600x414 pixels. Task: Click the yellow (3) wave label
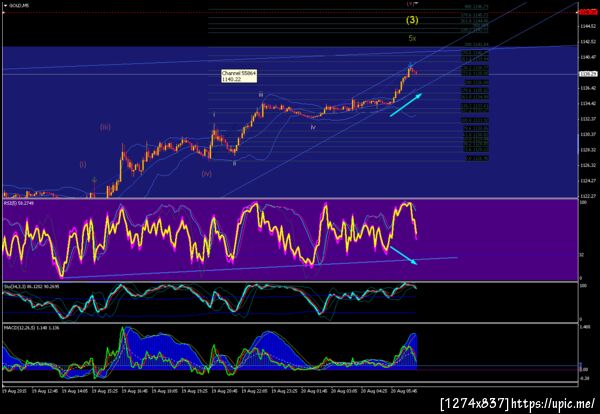[x=412, y=20]
